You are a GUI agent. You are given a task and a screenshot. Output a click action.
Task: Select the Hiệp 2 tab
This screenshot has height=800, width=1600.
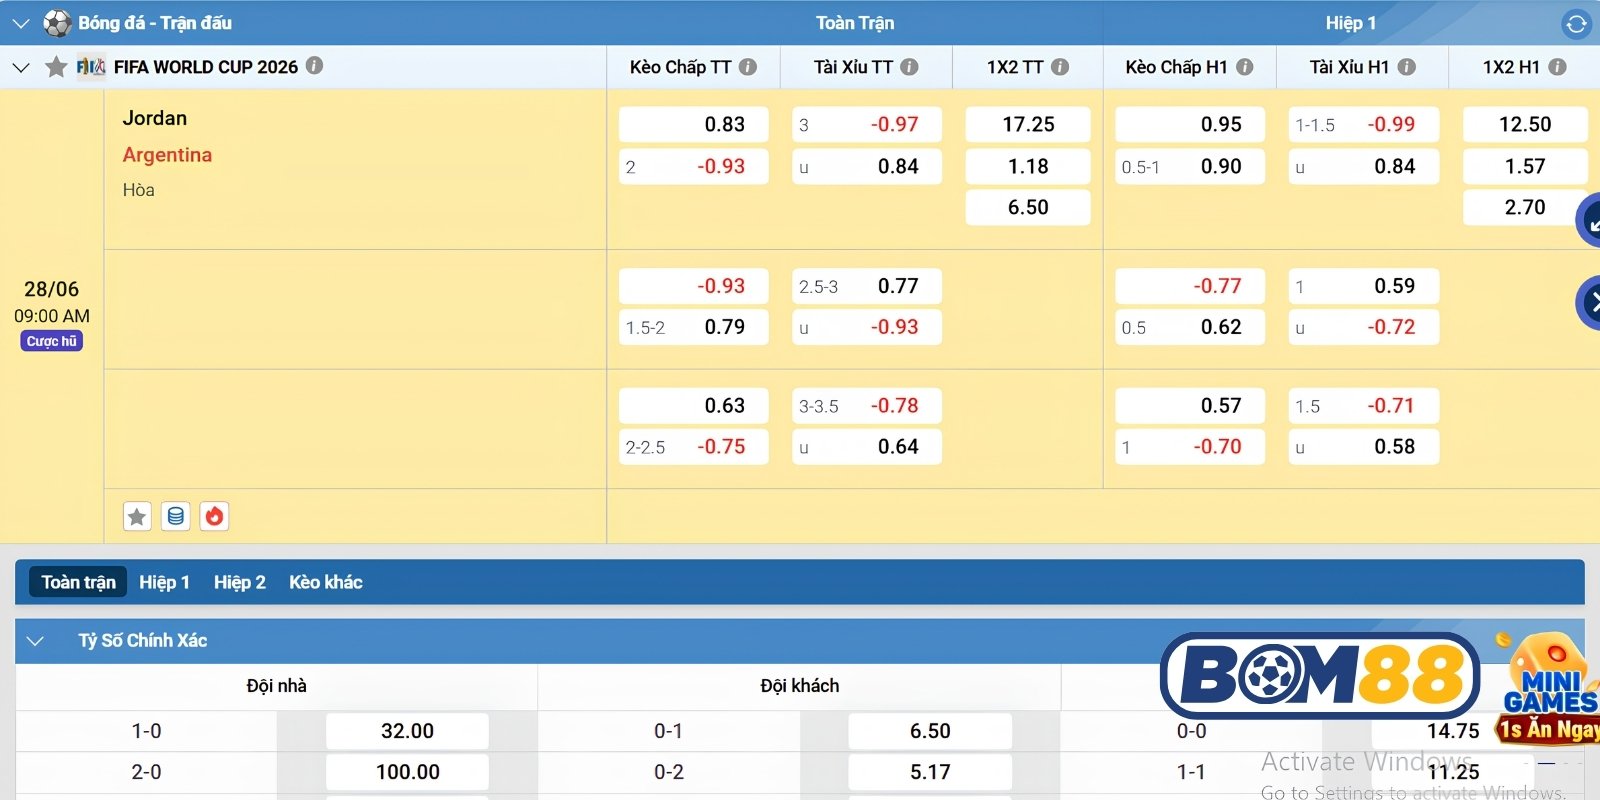click(240, 582)
